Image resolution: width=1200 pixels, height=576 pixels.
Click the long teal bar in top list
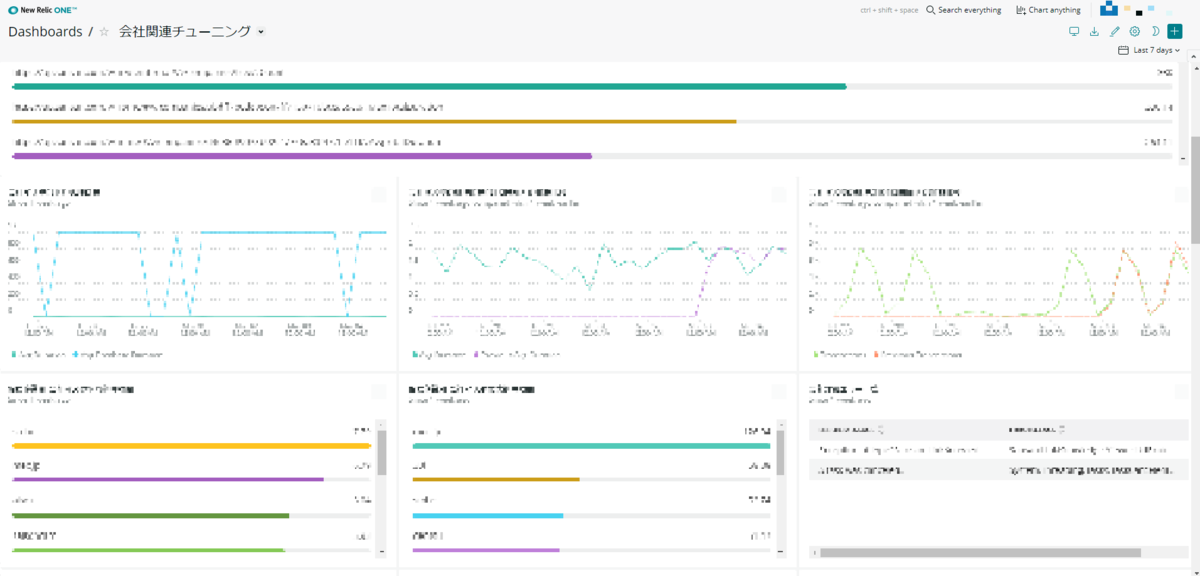[x=429, y=87]
